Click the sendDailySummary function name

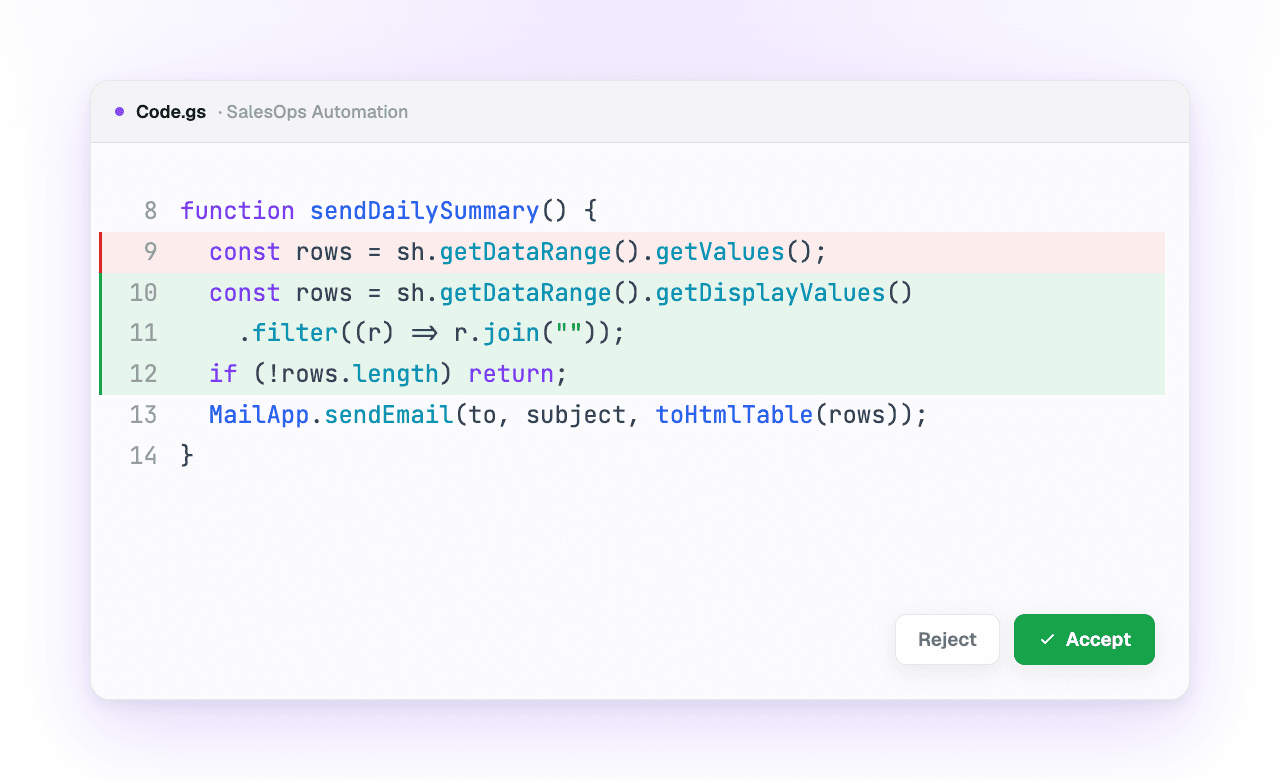(425, 211)
